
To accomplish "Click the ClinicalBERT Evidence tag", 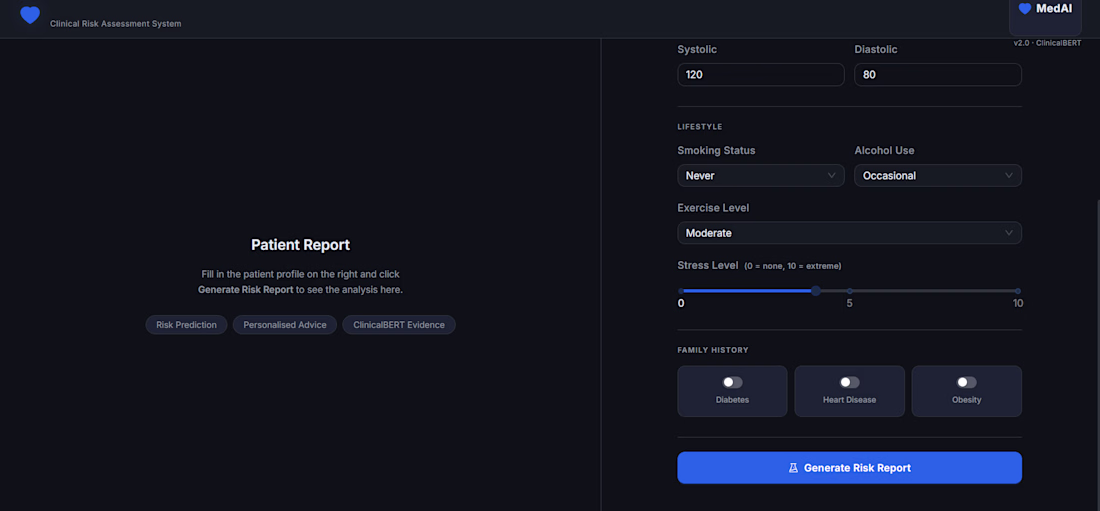I will tap(398, 325).
